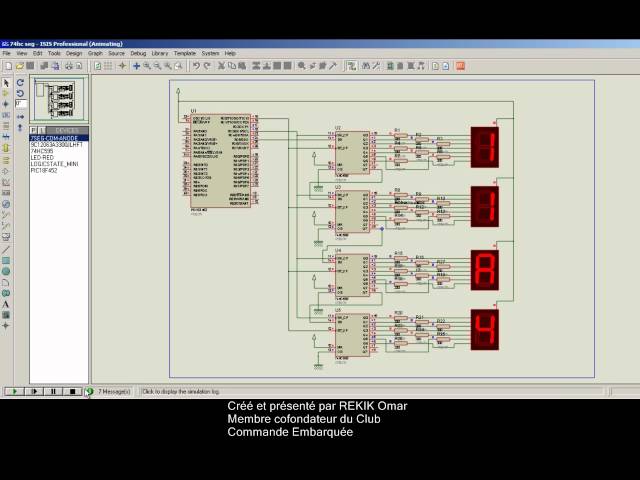Click the Rotate Clockwise icon
This screenshot has width=640, height=480.
(x=20, y=82)
